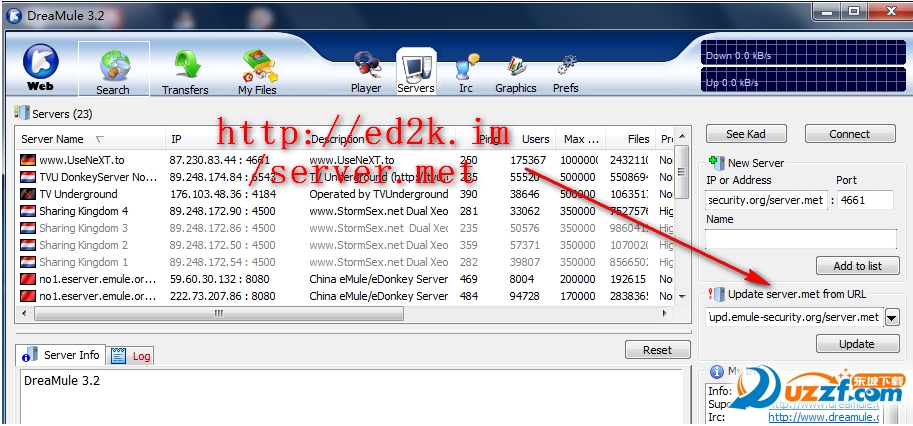
Task: Open the dreamule Irc link
Action: pos(823,417)
